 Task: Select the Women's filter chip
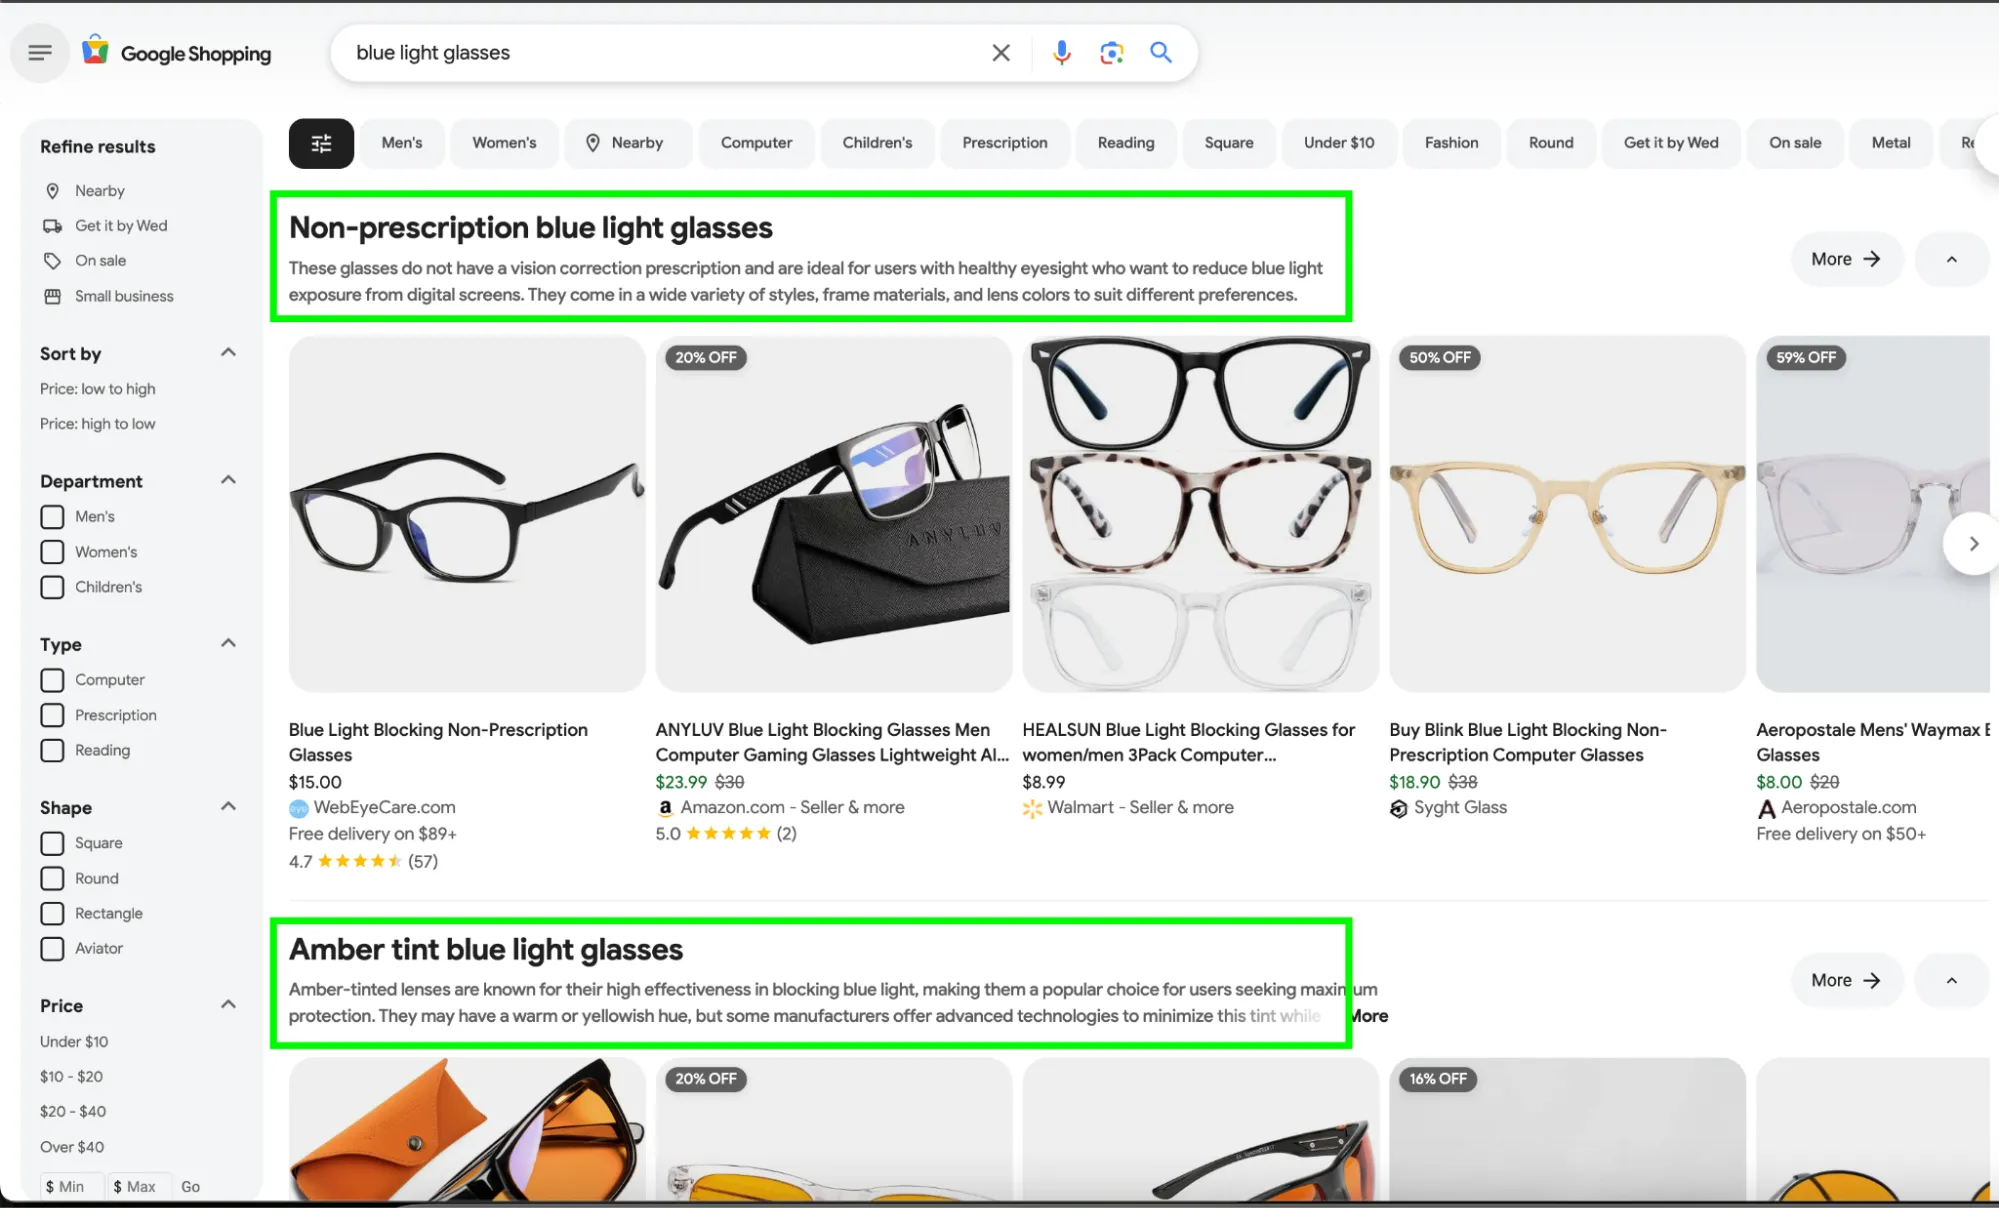504,143
